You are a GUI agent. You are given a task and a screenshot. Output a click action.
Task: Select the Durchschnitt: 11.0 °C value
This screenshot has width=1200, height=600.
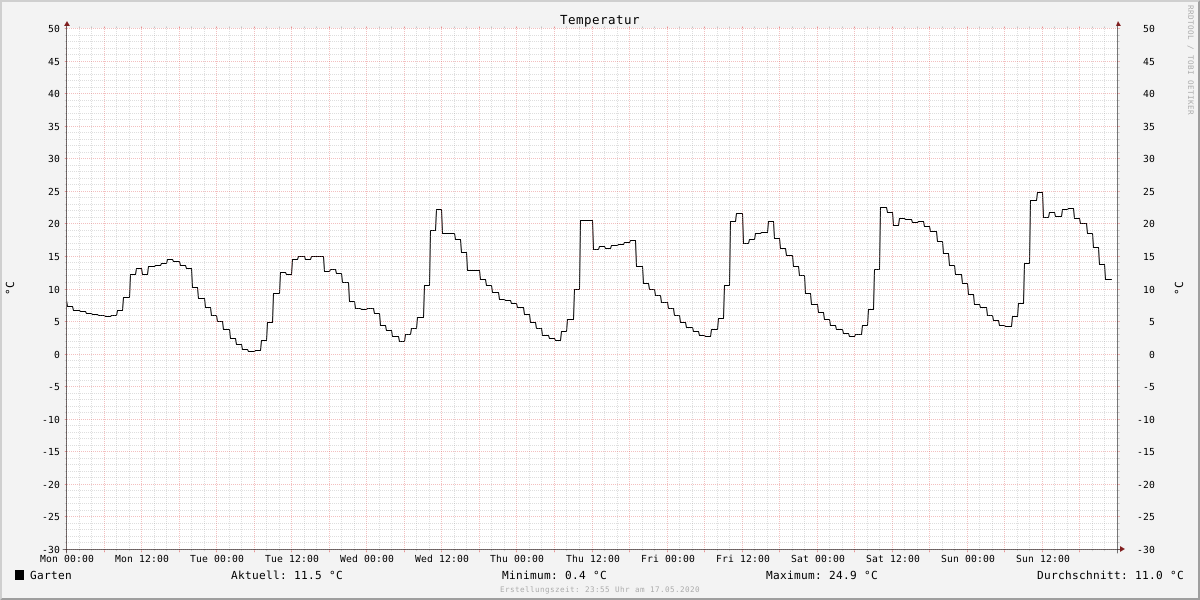click(x=1110, y=575)
